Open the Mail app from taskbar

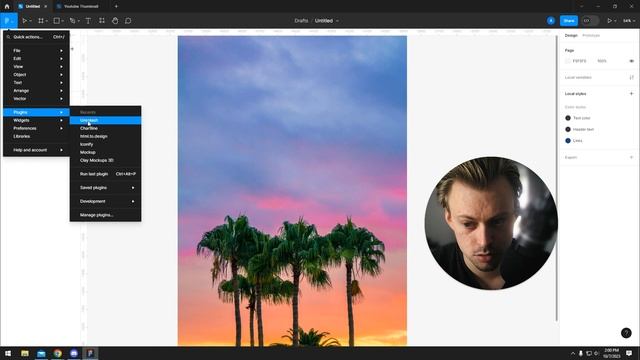click(41, 353)
